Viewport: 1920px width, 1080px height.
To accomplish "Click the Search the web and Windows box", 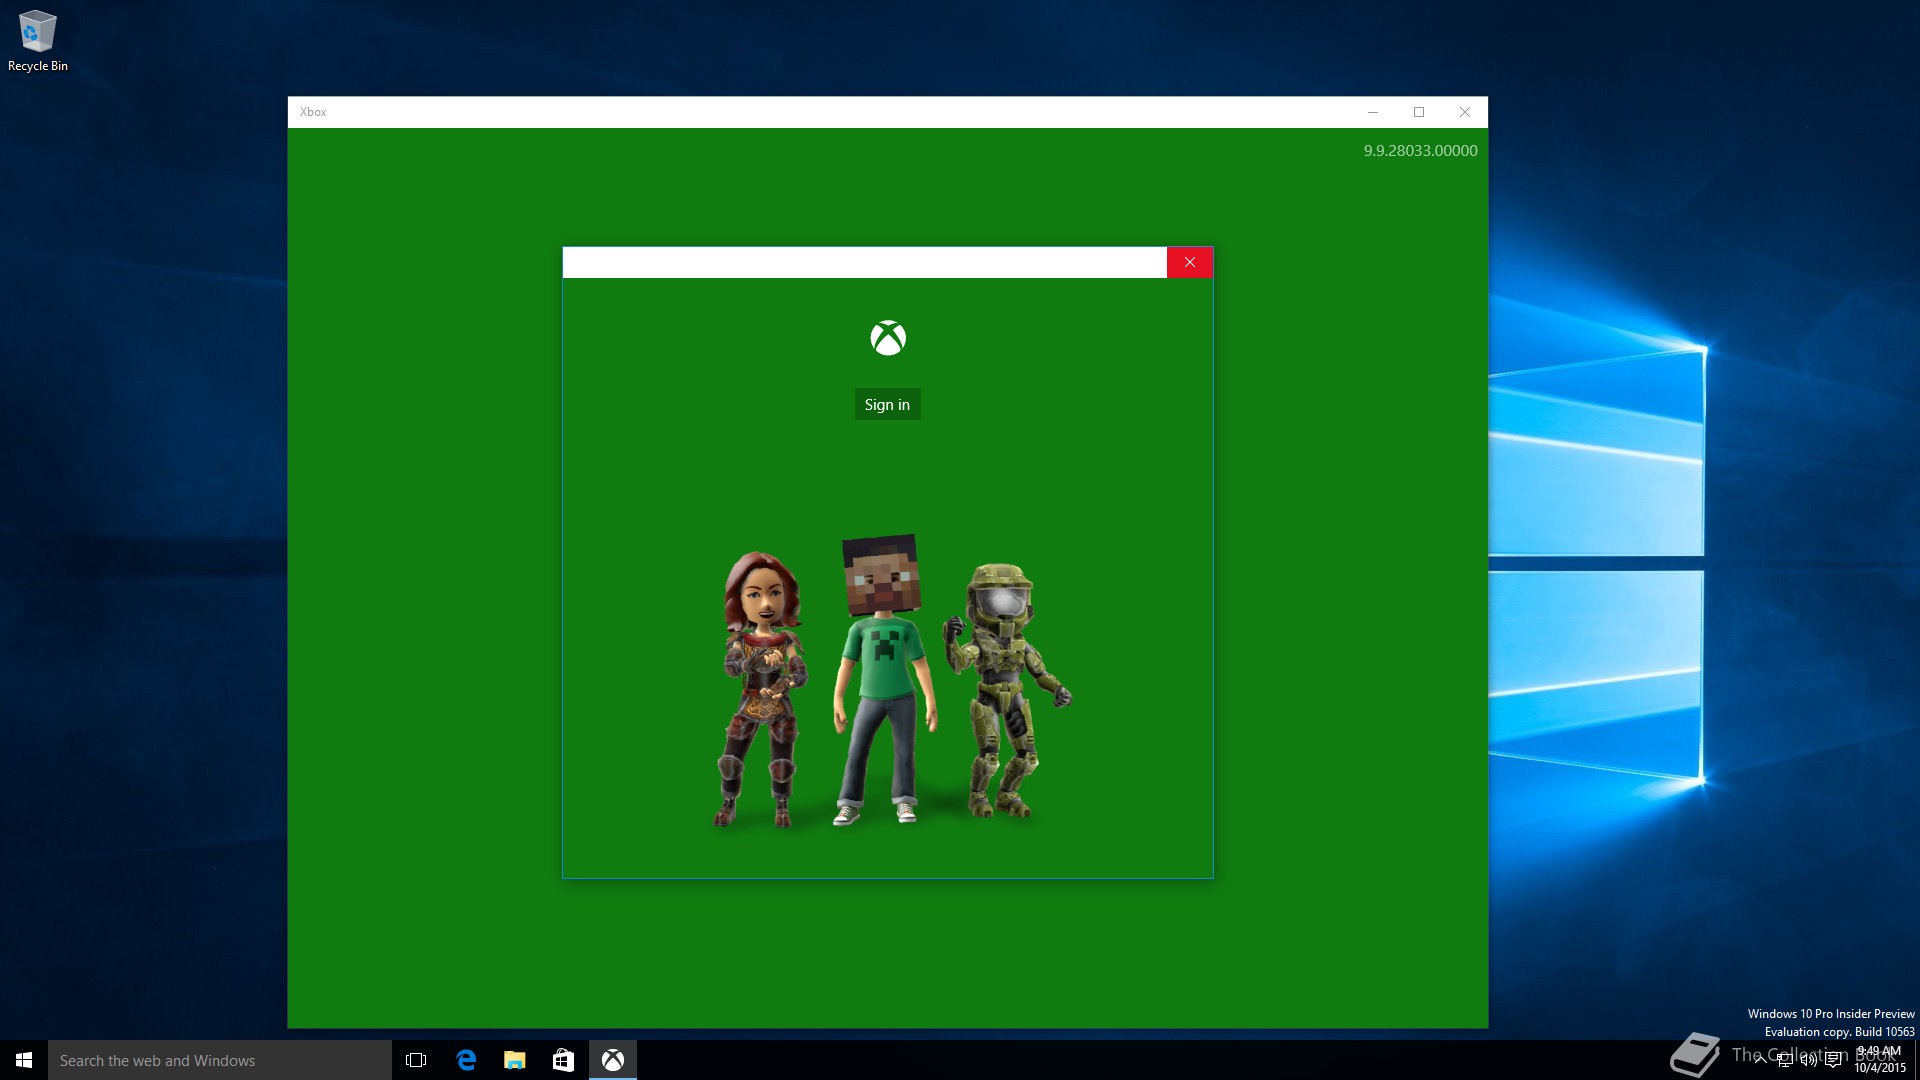I will pos(220,1060).
